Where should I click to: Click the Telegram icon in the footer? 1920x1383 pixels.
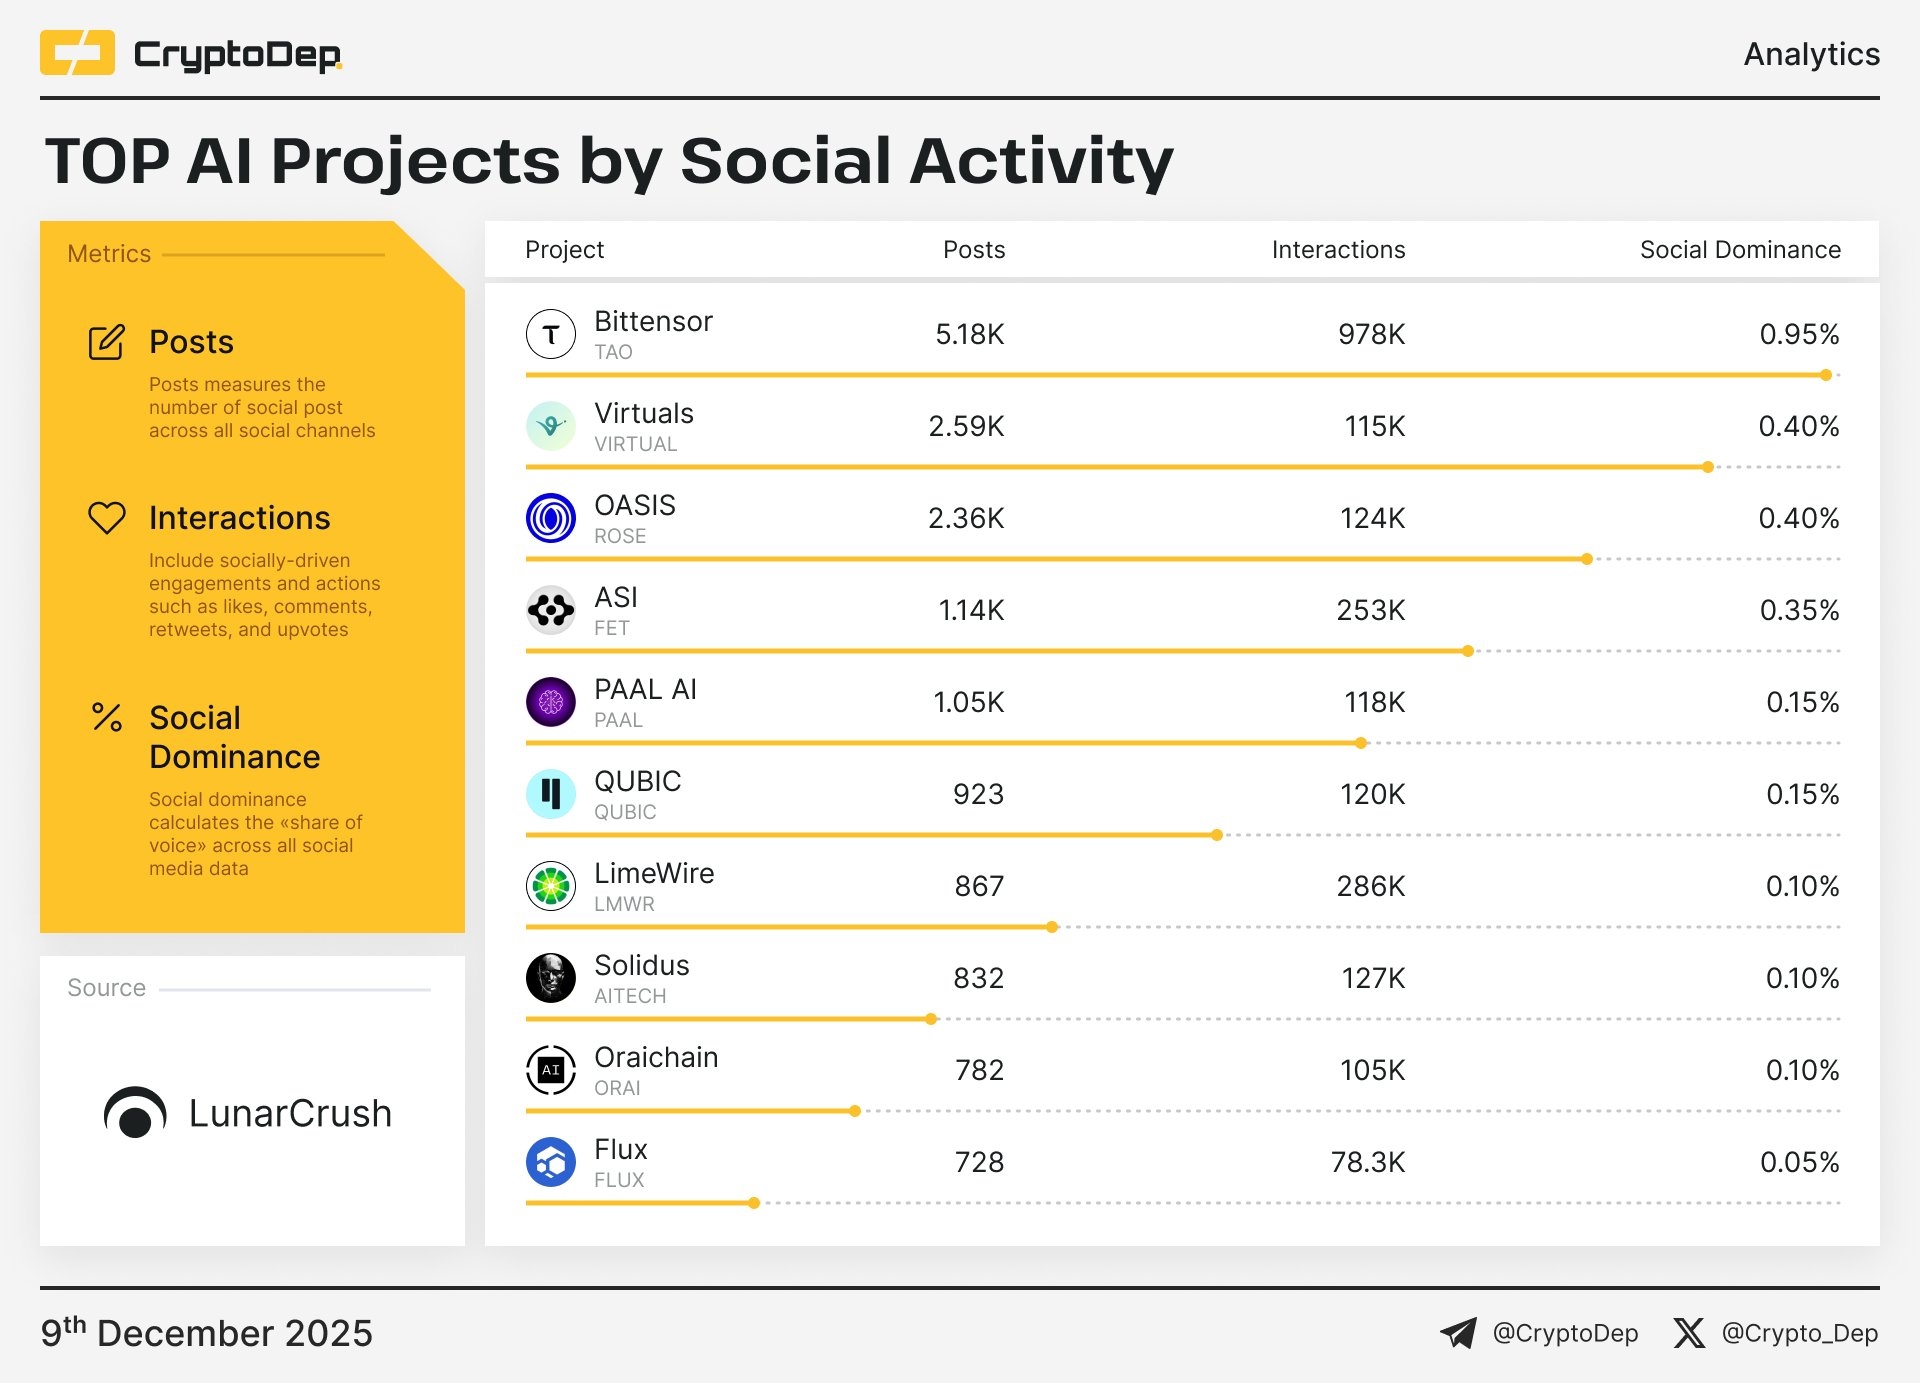tap(1458, 1333)
